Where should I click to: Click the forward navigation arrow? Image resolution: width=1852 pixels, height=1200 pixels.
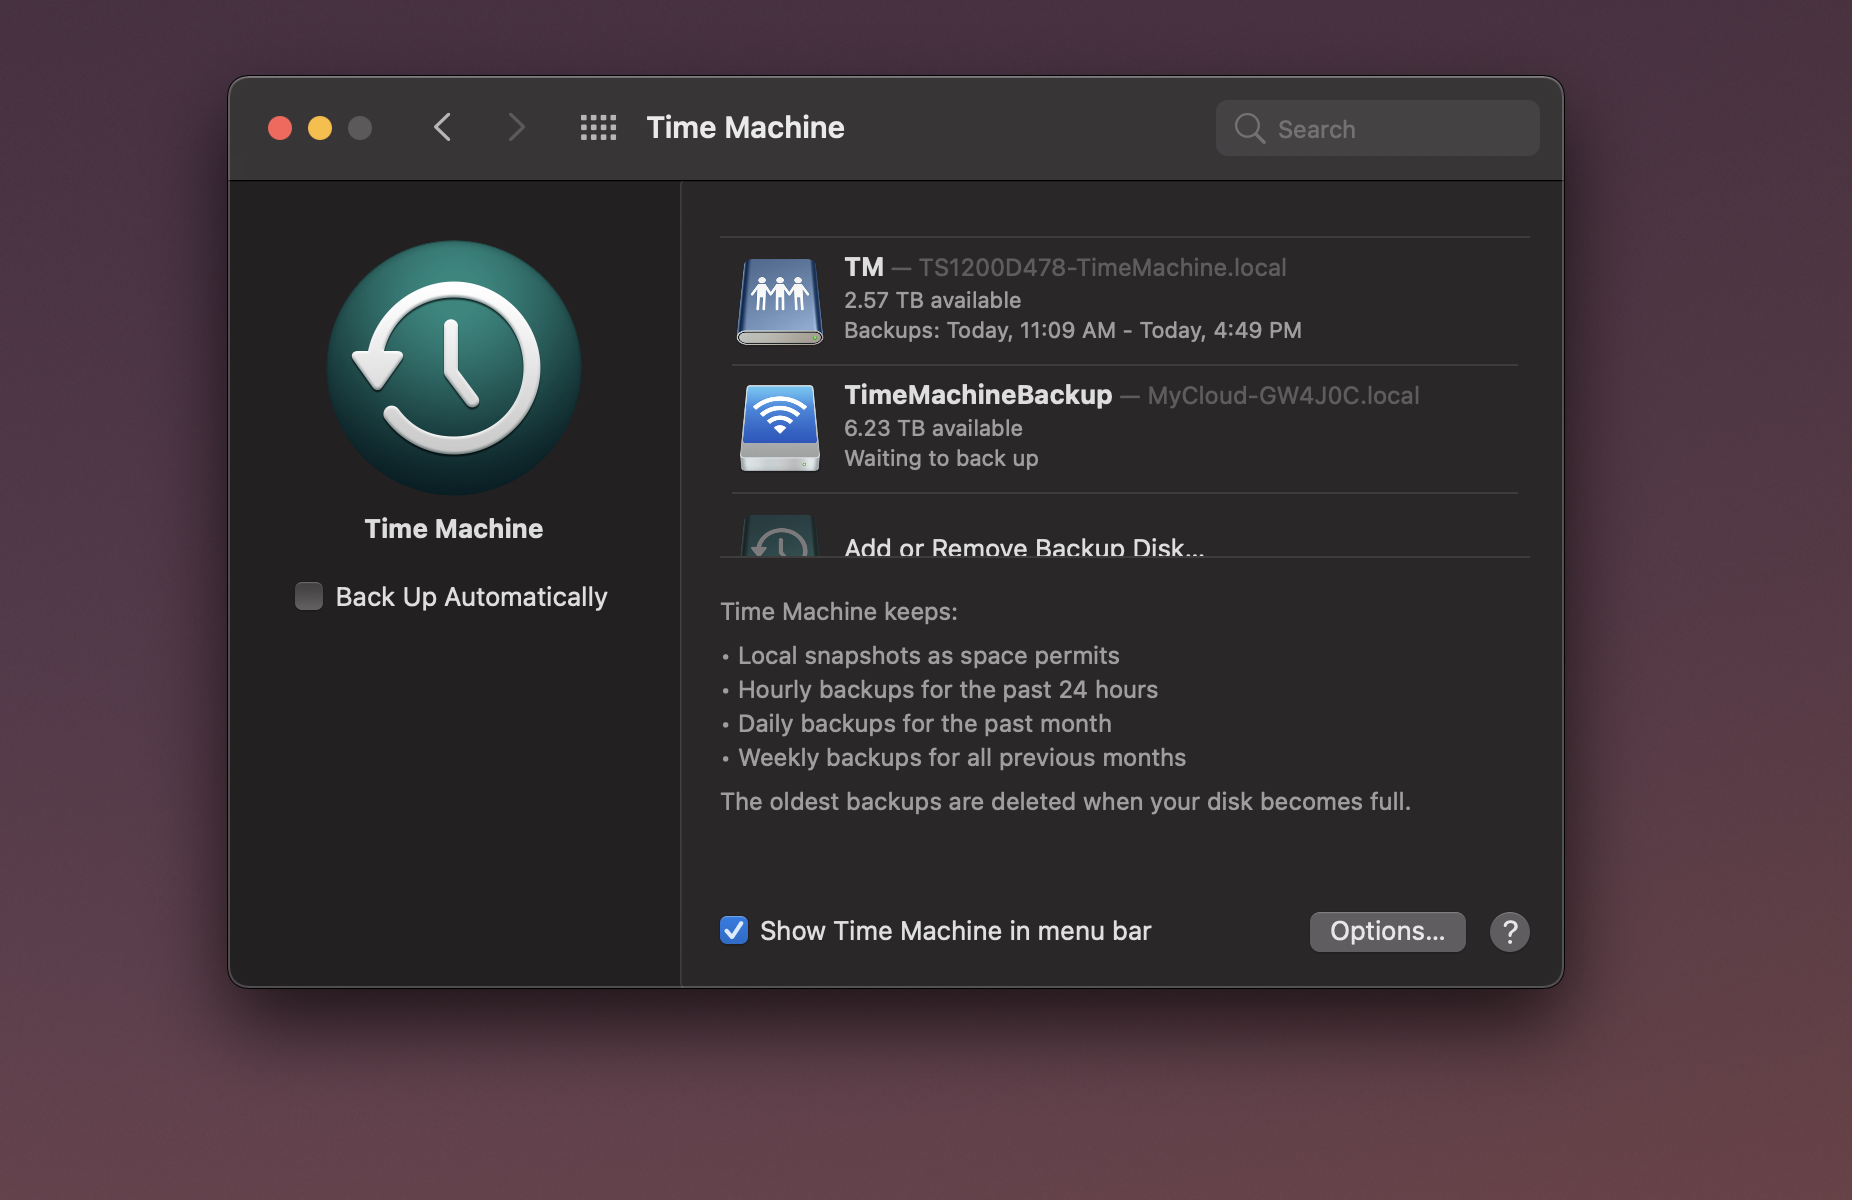516,128
